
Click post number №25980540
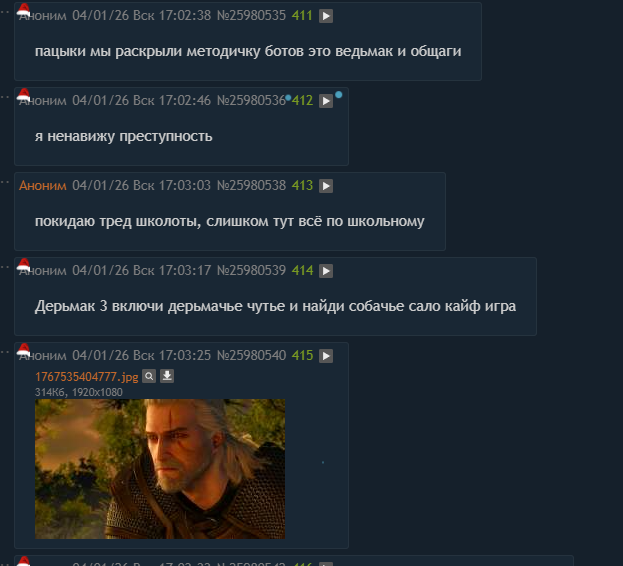pyautogui.click(x=251, y=355)
